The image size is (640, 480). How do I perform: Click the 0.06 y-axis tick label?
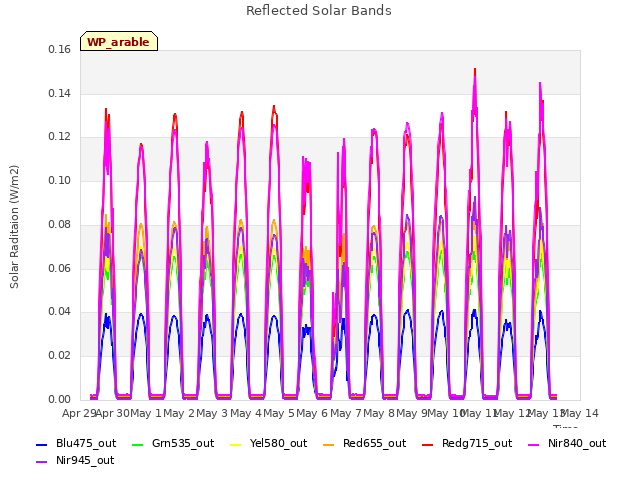(x=59, y=268)
